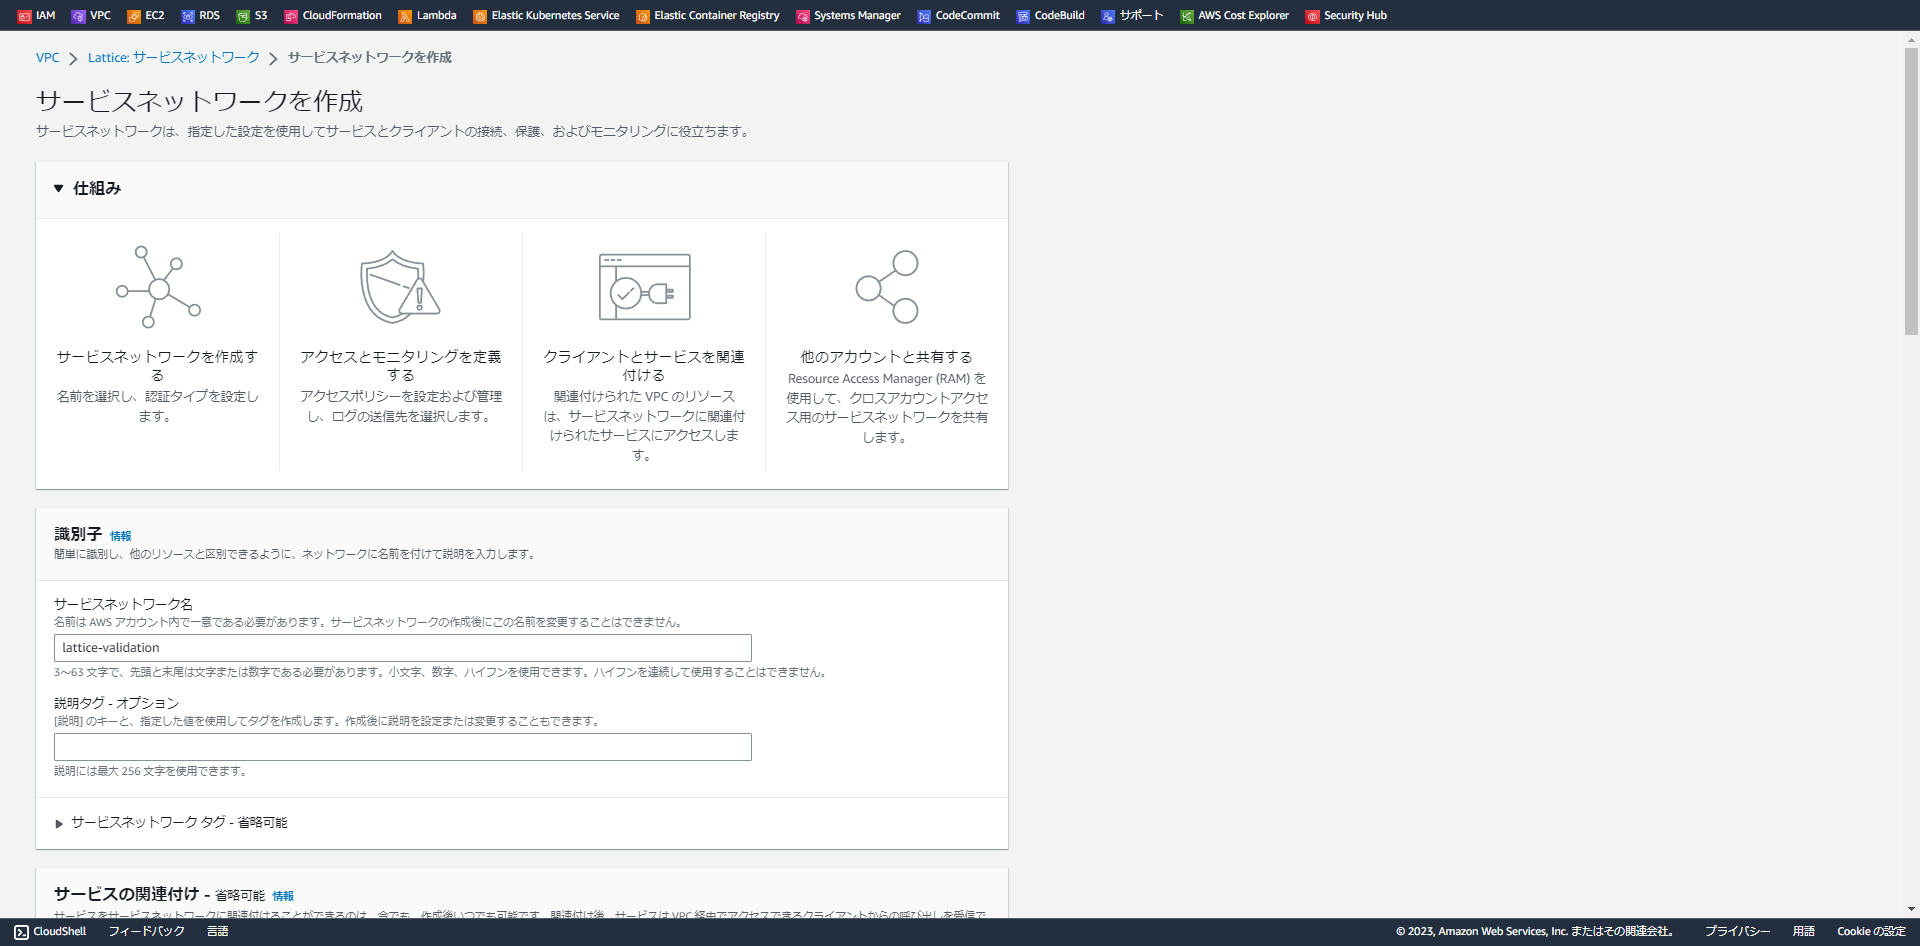
Task: Click the サービスネットワークを作成する step heading
Action: coord(157,366)
